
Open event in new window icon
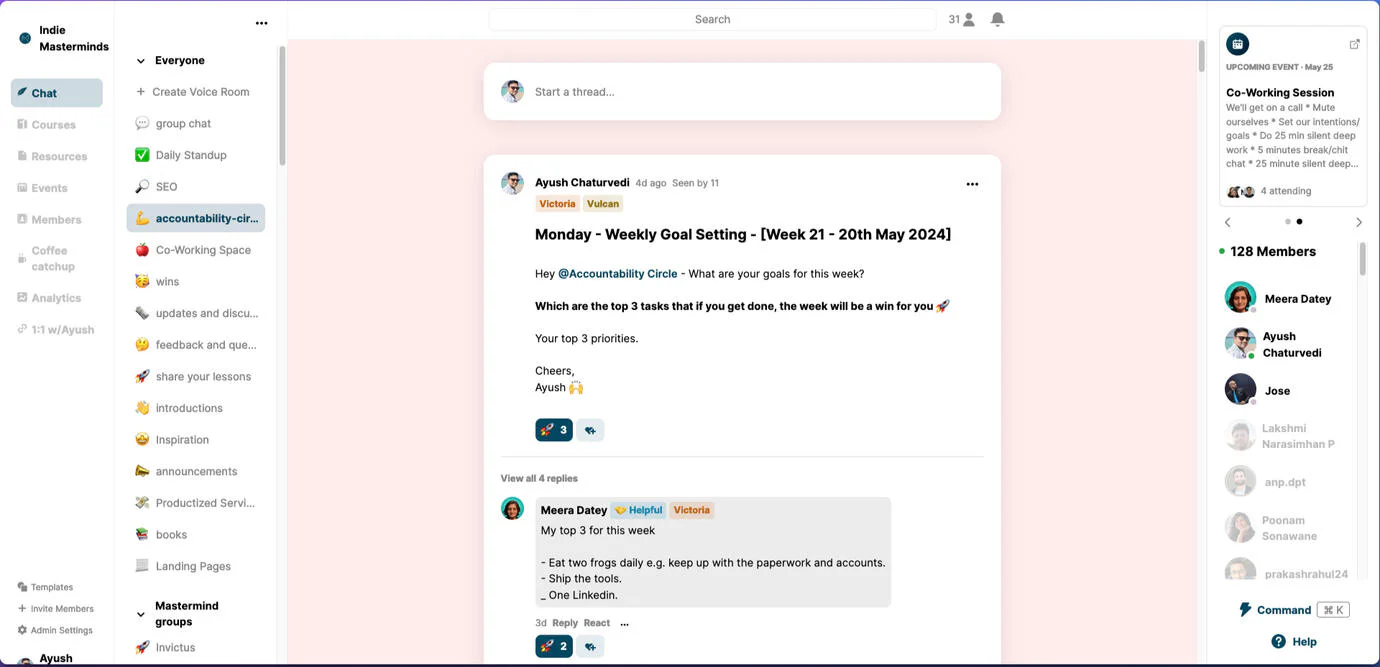click(1354, 44)
